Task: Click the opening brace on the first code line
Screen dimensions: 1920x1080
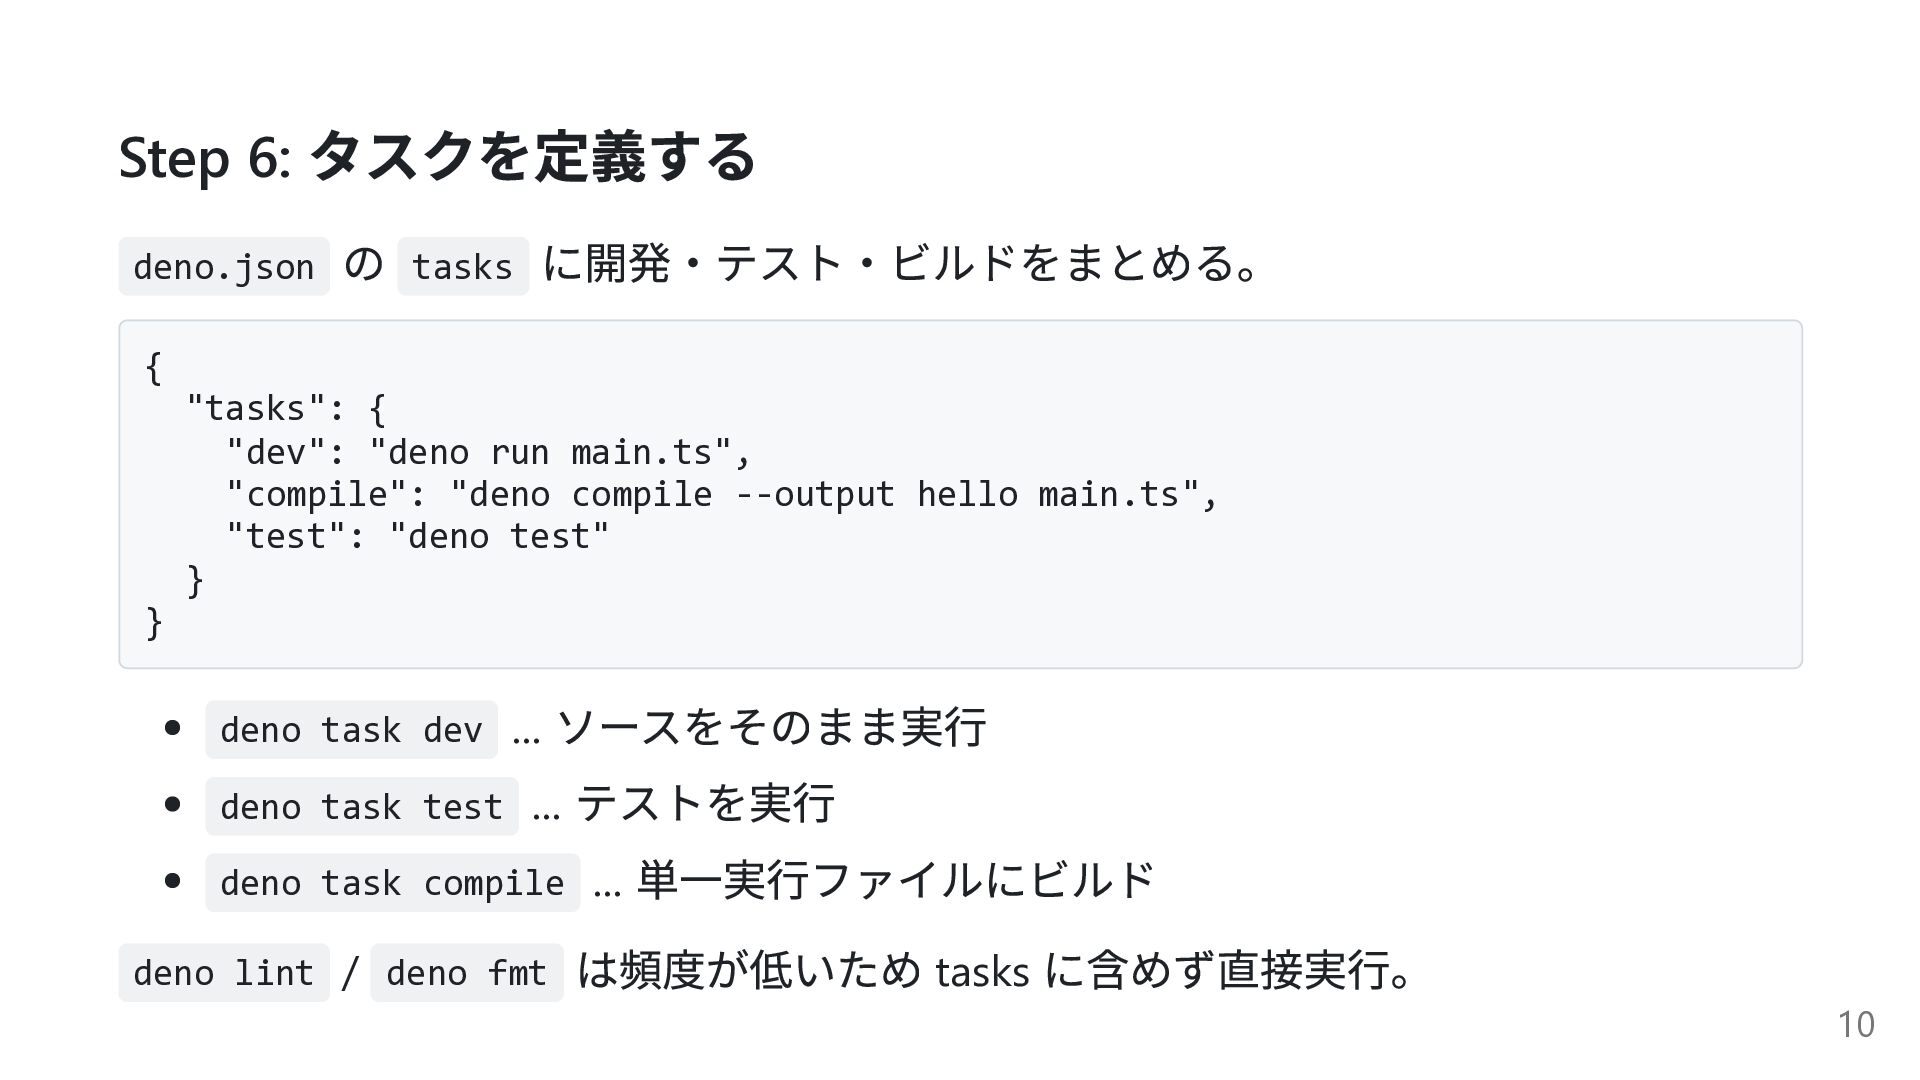Action: [x=153, y=367]
